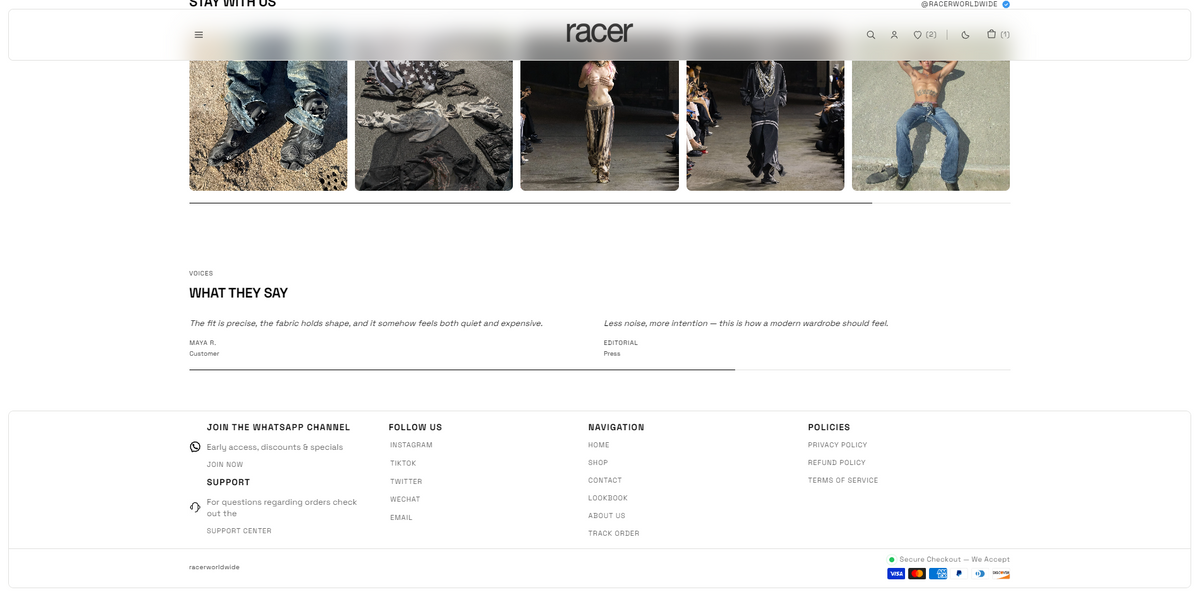Click the Maya R. customer testimonial quote

click(366, 324)
